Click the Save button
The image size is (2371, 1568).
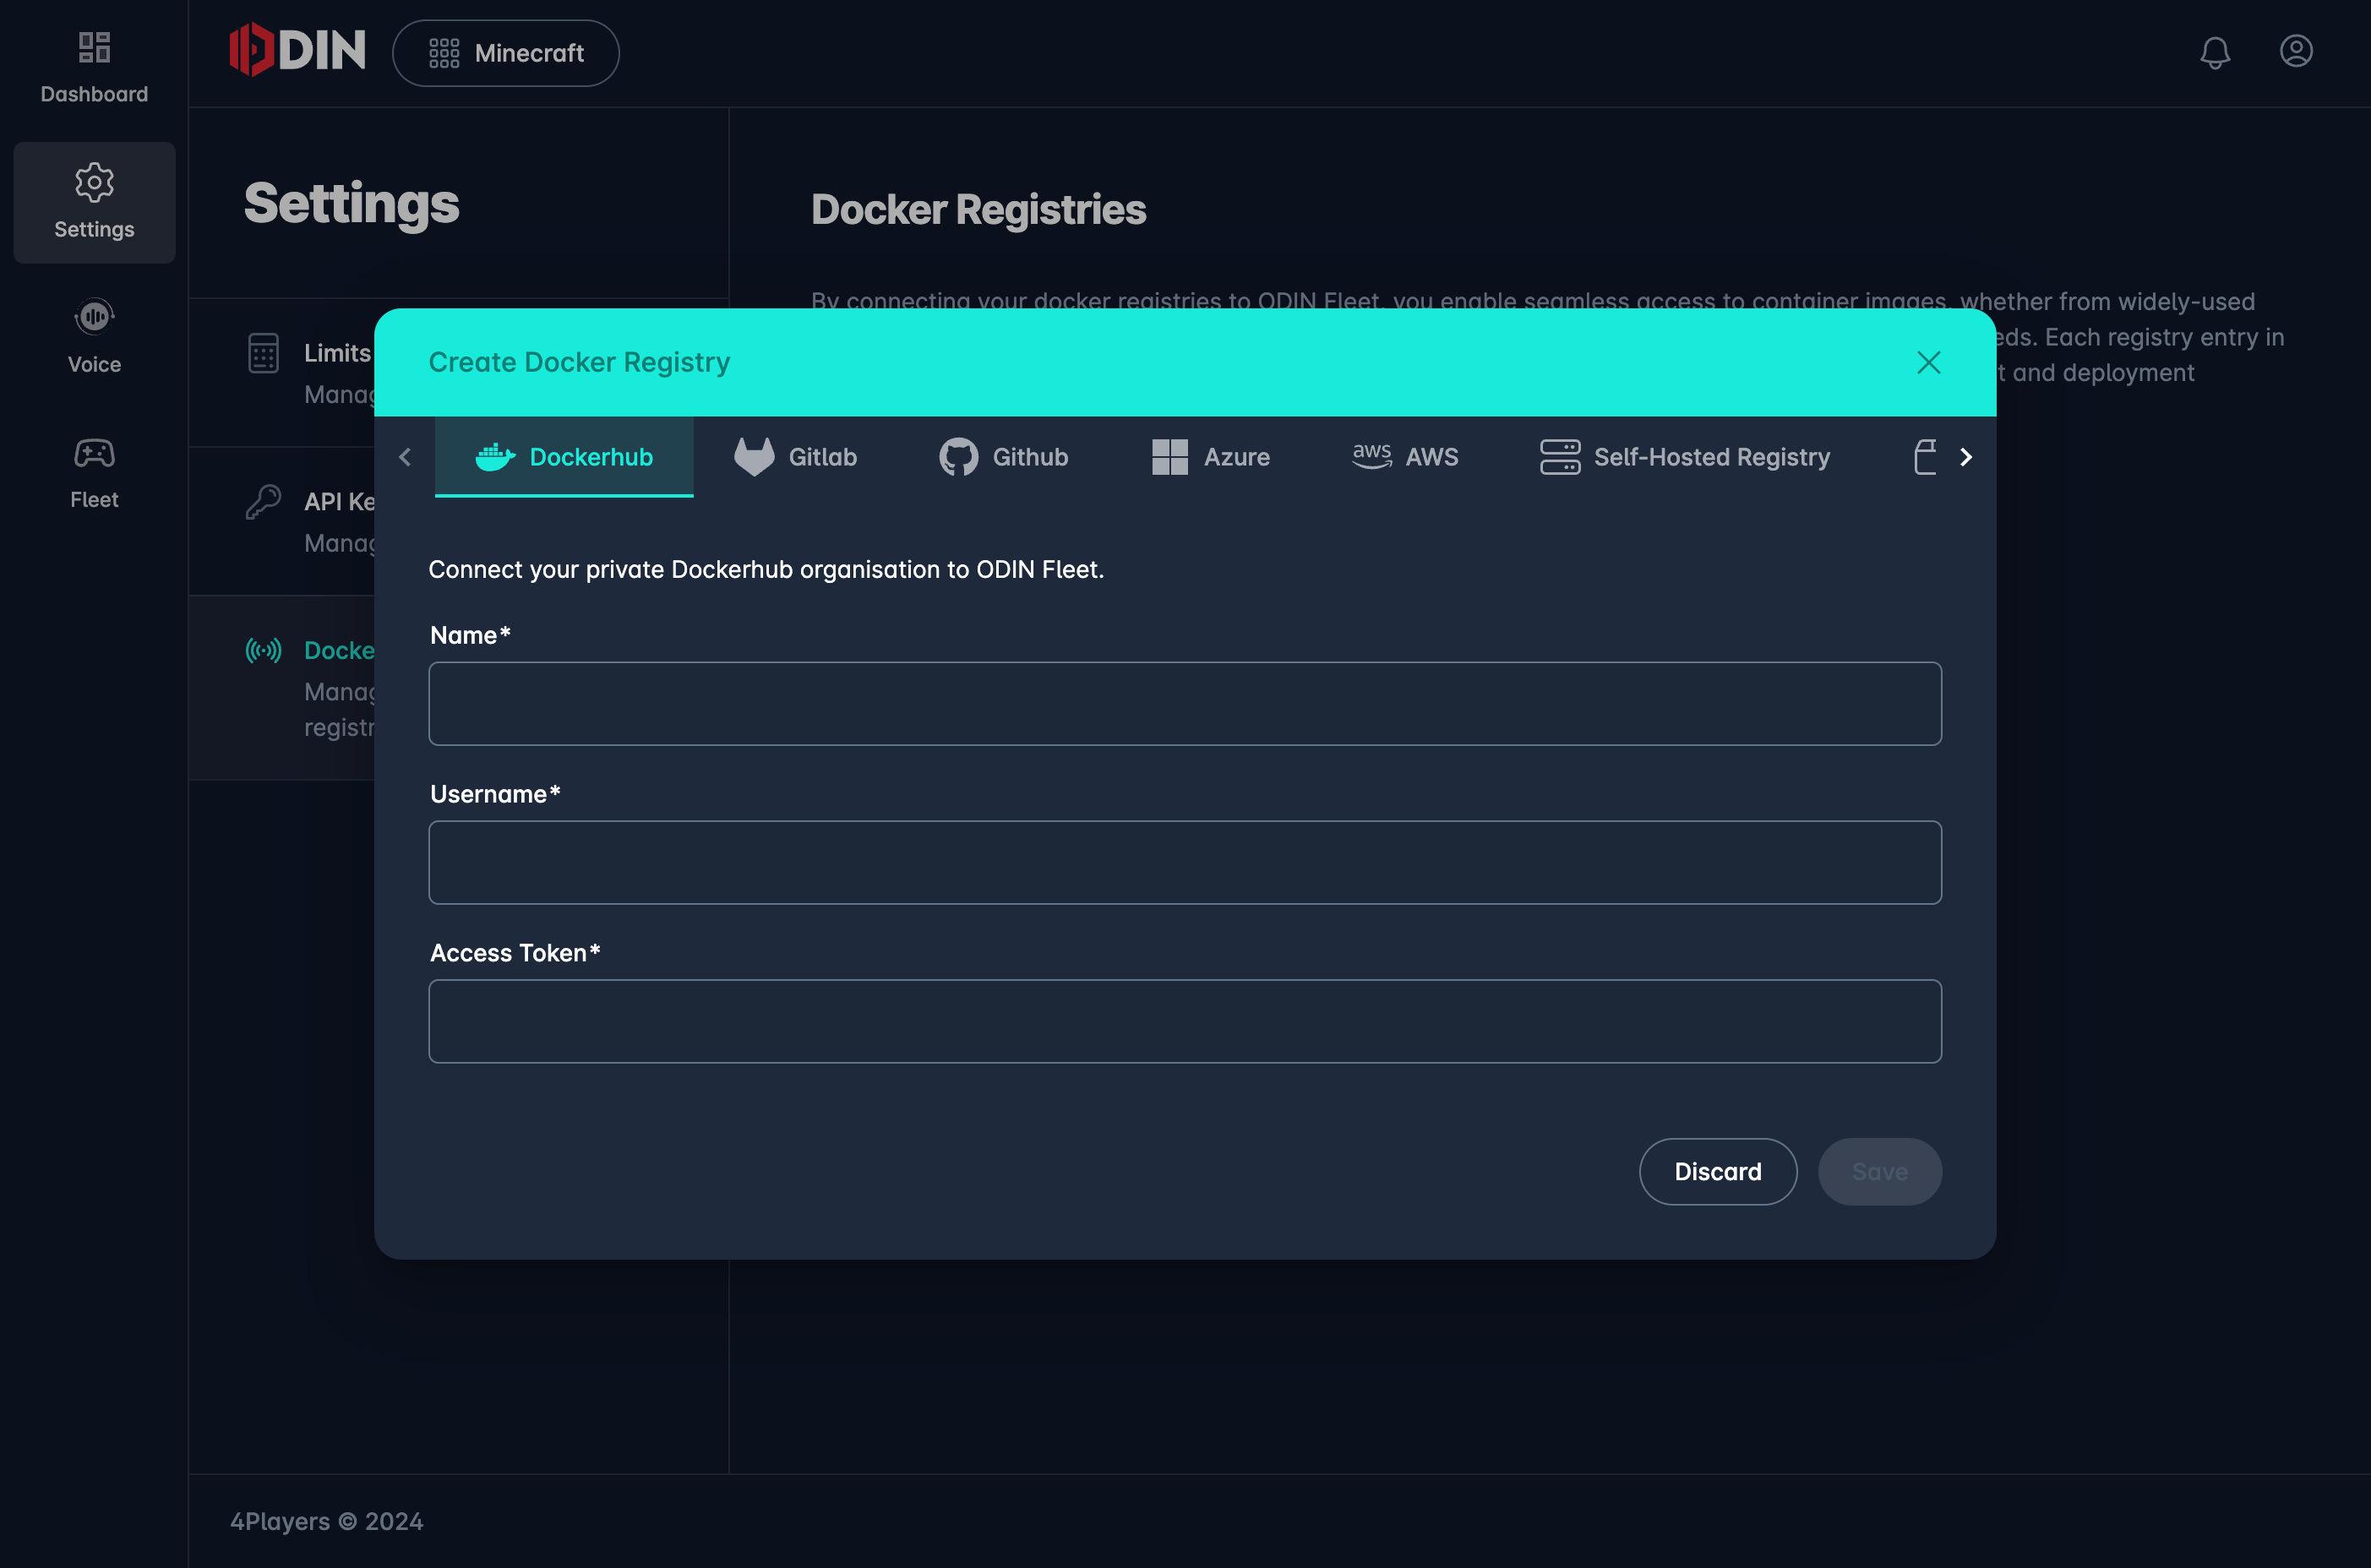1880,1172
